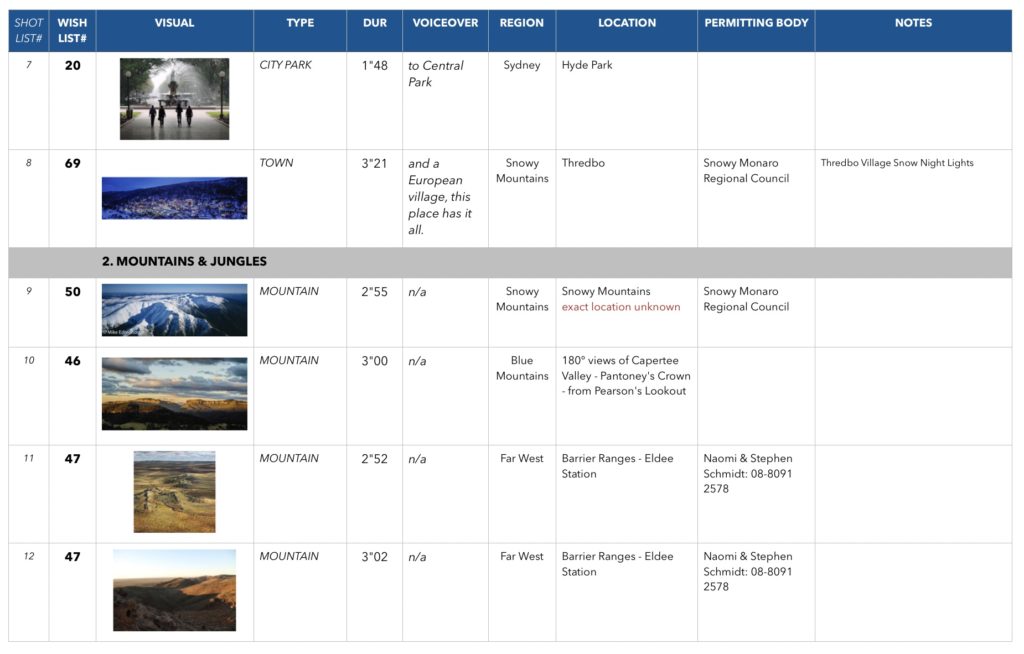Select the Thredbo location cell
Viewport: 1024px width, 654px height.
click(x=627, y=199)
